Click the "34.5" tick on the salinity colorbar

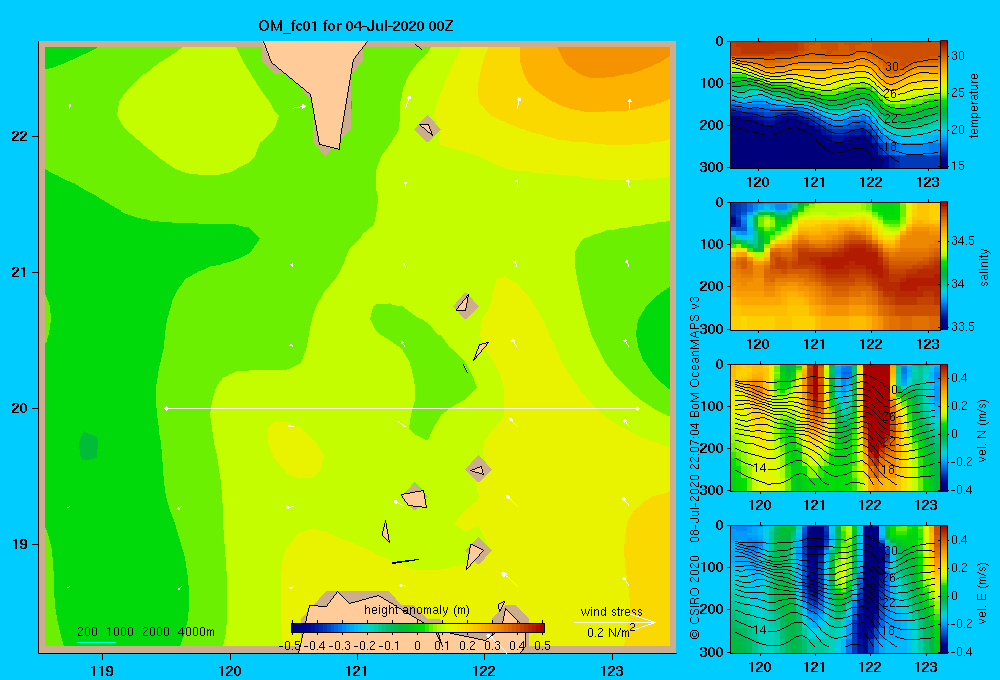(x=963, y=241)
